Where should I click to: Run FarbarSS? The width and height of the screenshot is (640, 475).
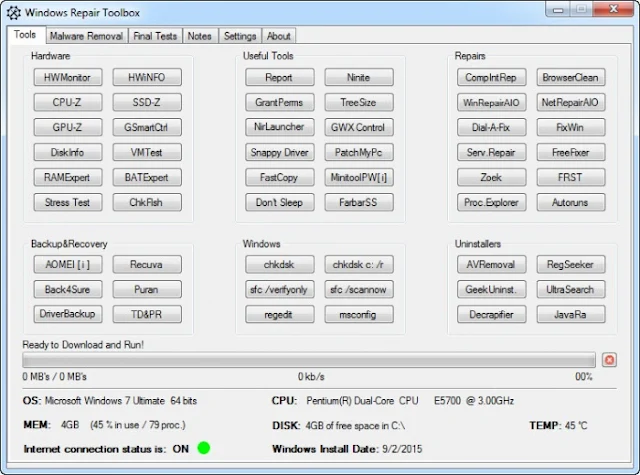pyautogui.click(x=359, y=202)
